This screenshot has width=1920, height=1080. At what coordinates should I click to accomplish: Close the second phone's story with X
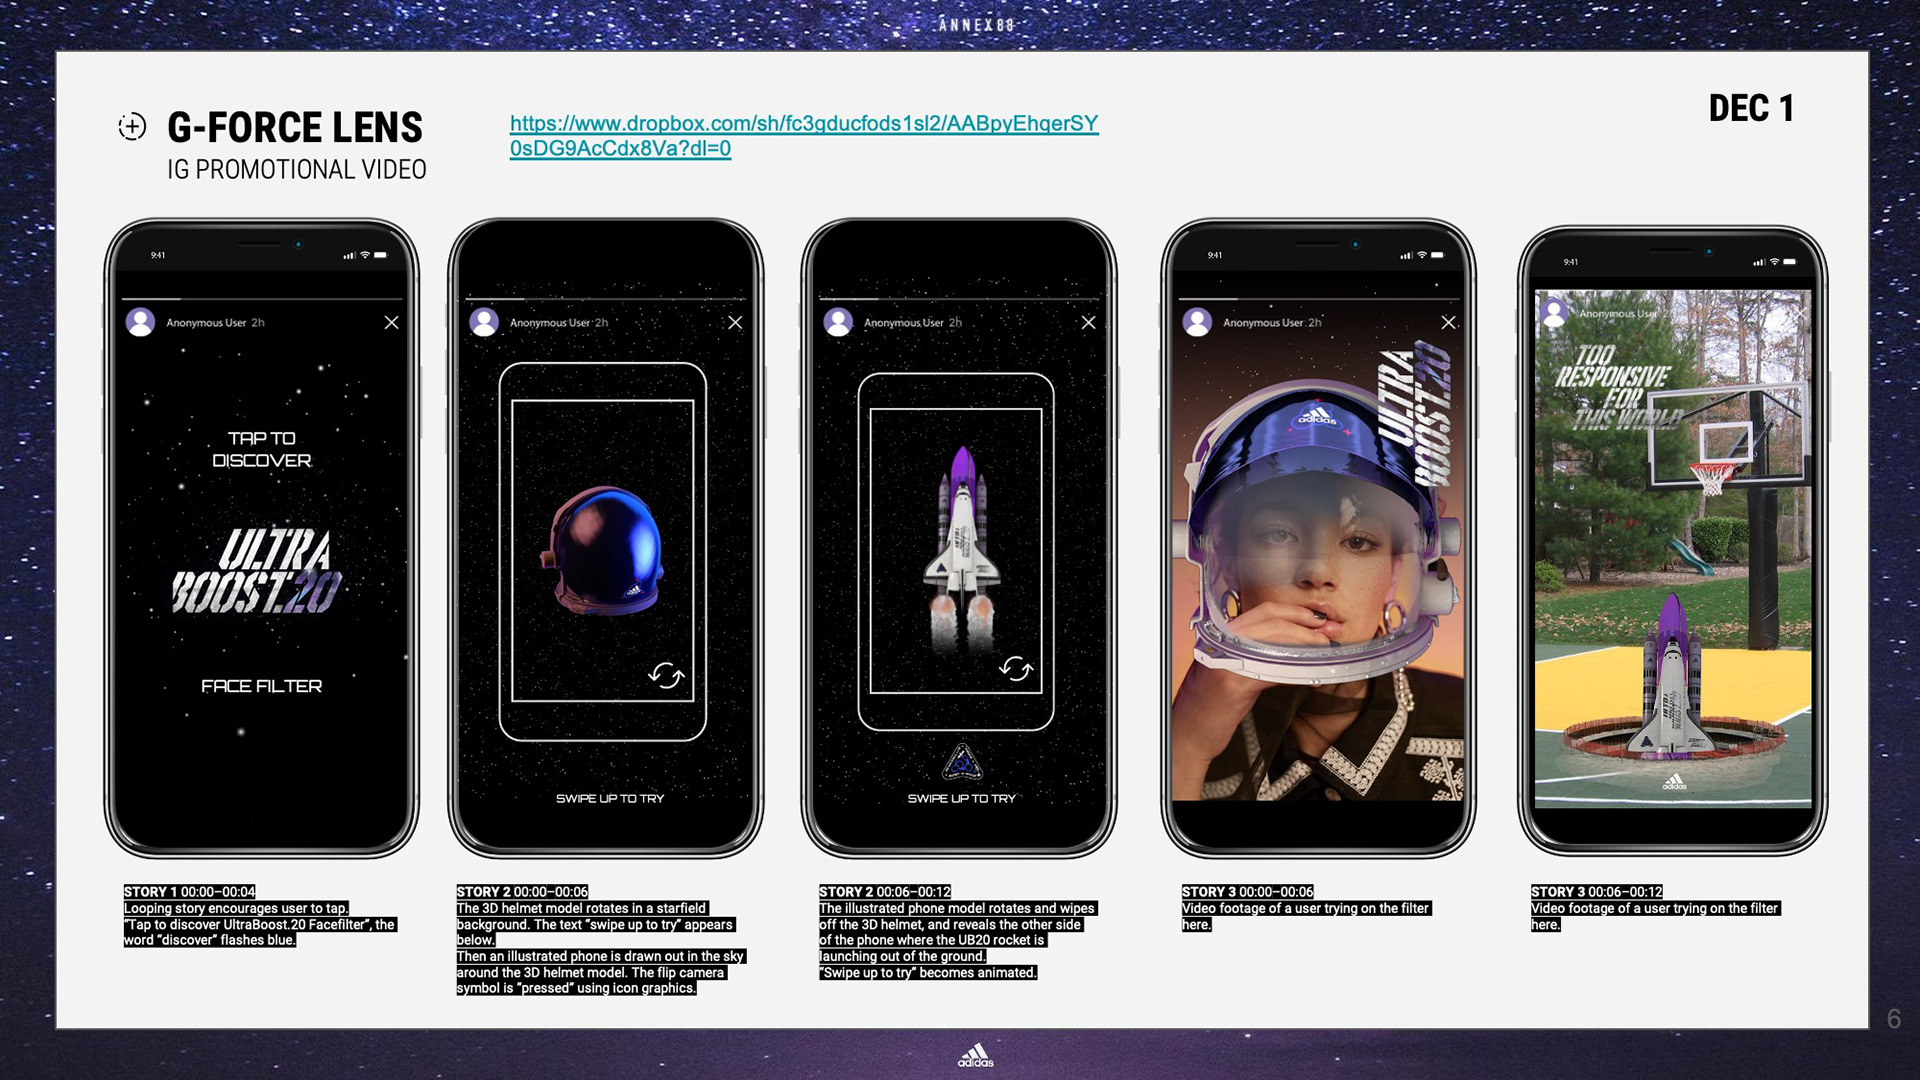(x=735, y=322)
